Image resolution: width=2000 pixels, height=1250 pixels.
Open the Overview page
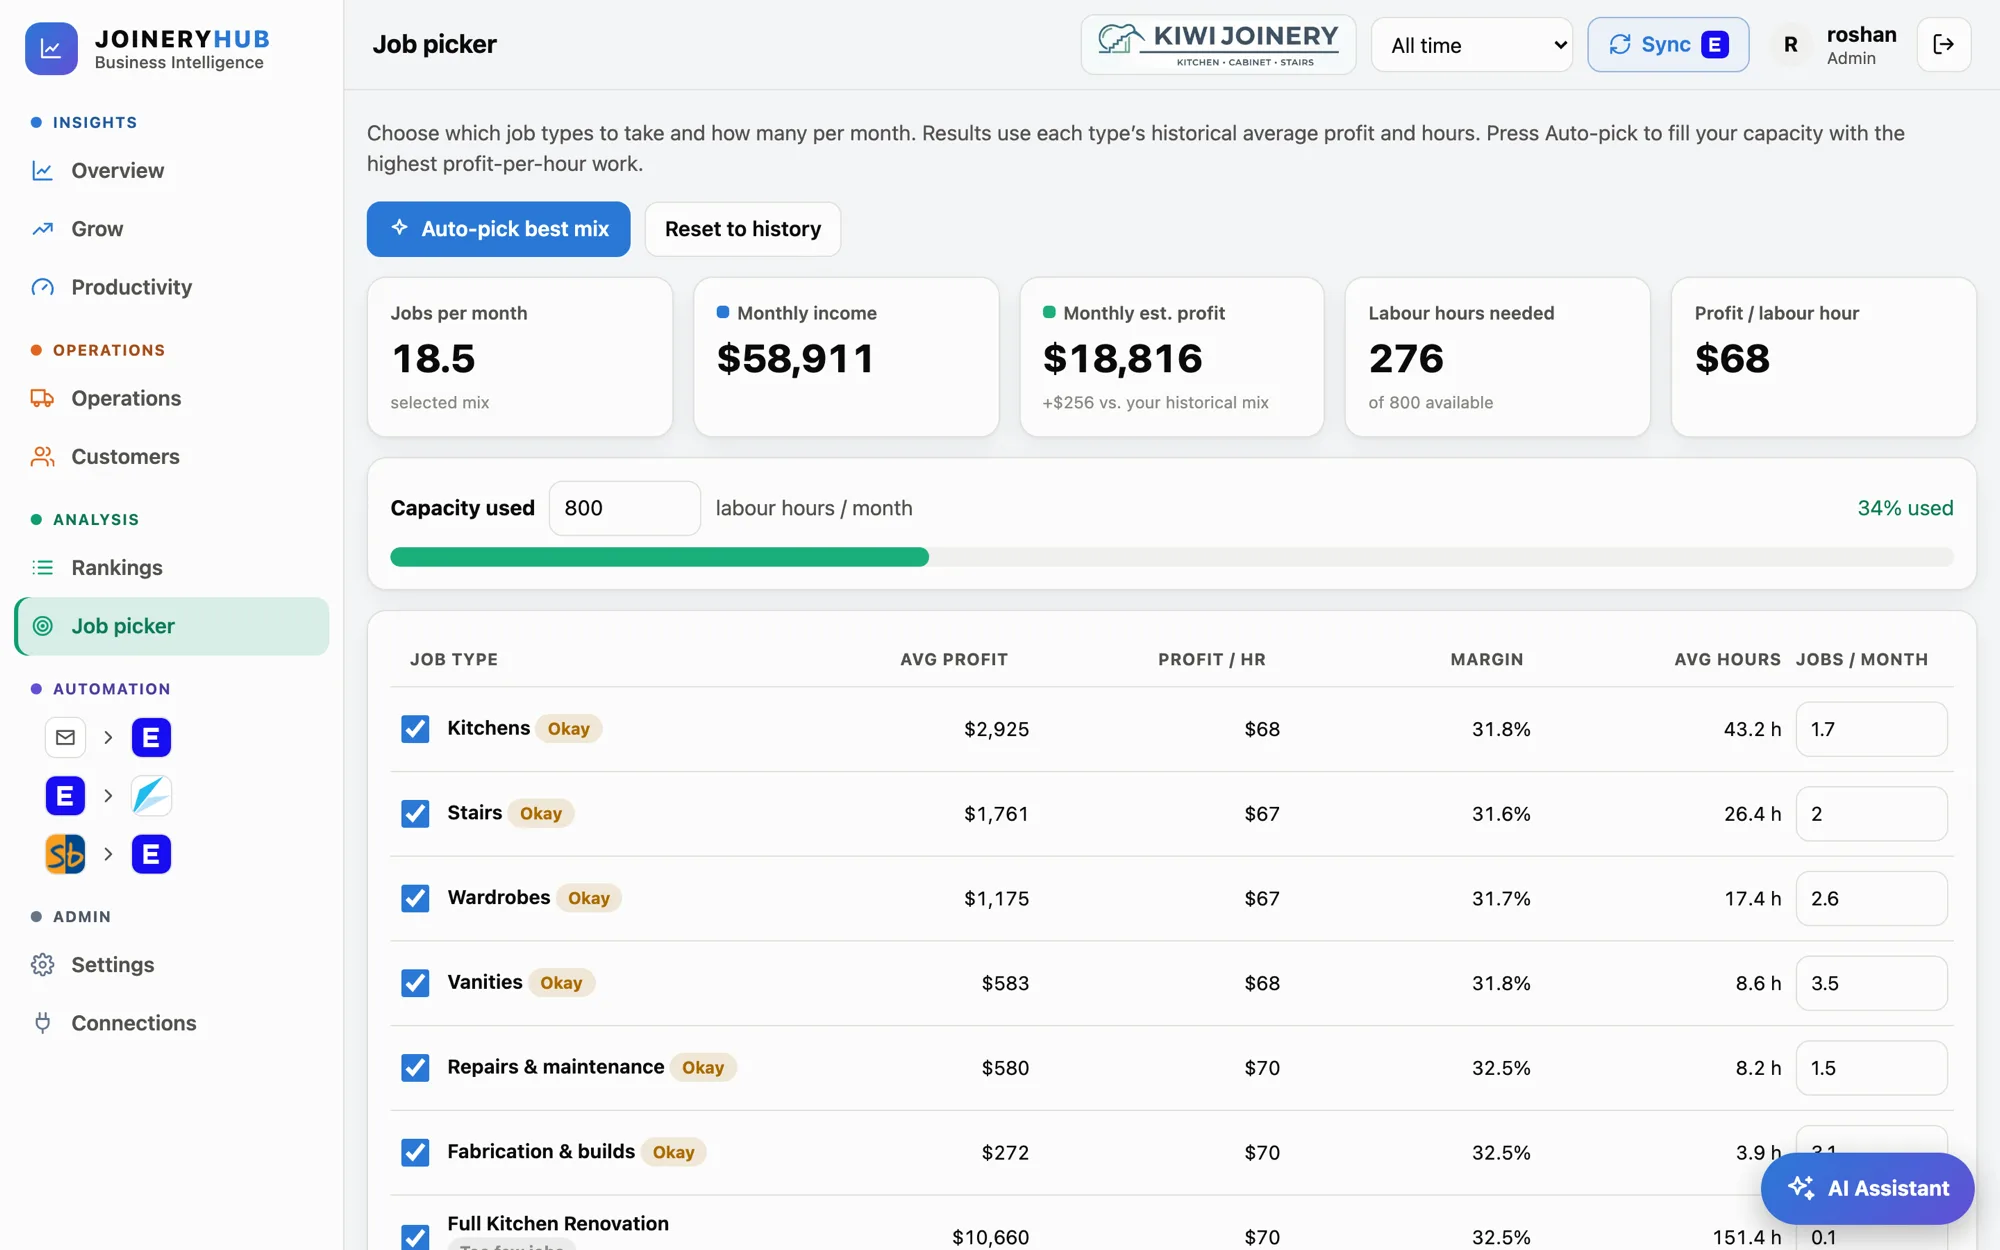(172, 171)
